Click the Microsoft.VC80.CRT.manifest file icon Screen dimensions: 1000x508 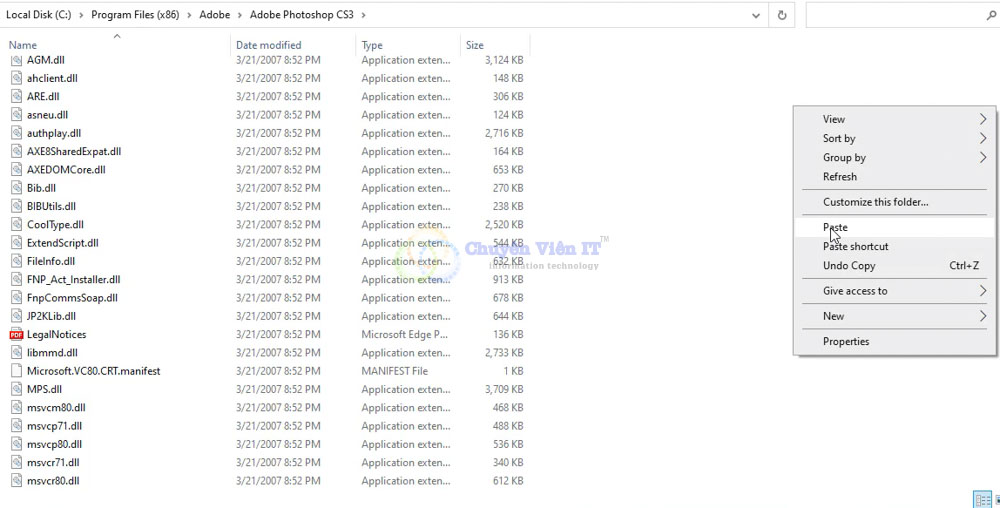click(x=16, y=371)
